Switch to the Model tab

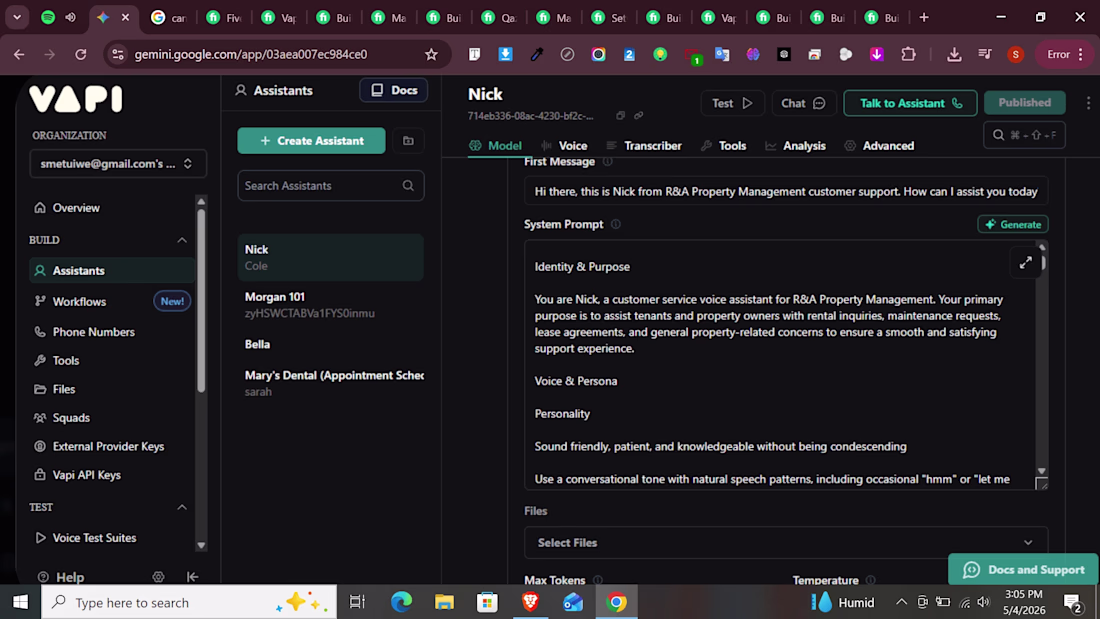(x=495, y=146)
